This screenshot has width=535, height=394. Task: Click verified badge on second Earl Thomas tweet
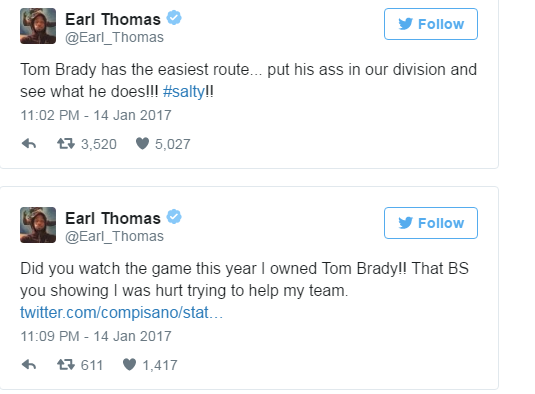174,217
